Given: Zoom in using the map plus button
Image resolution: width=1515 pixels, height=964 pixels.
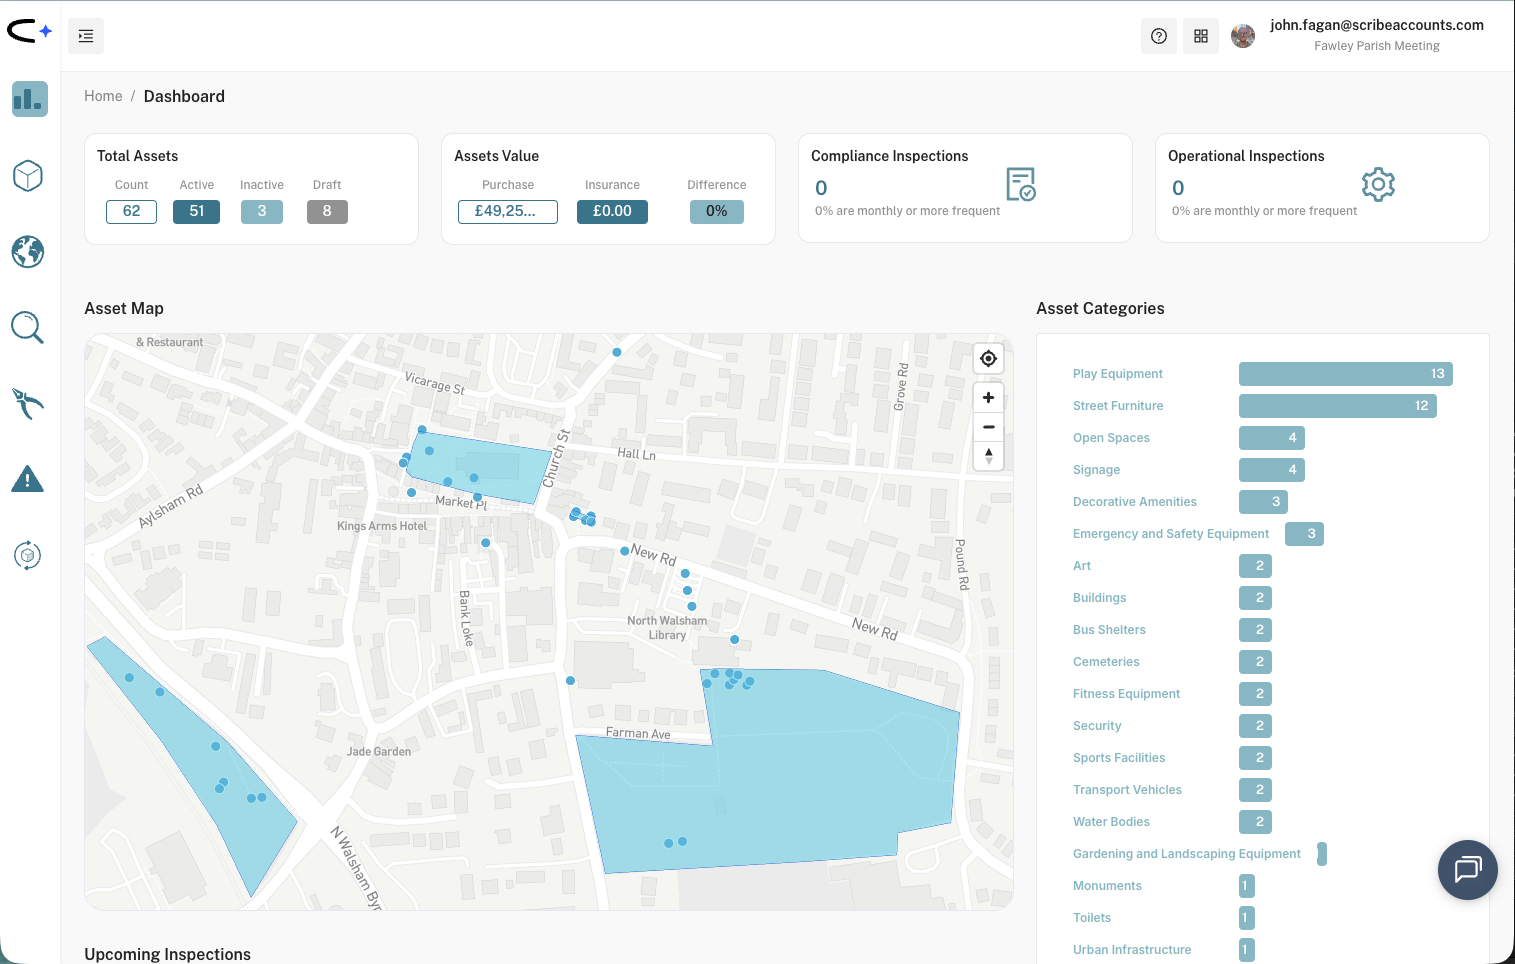Looking at the screenshot, I should (x=988, y=397).
